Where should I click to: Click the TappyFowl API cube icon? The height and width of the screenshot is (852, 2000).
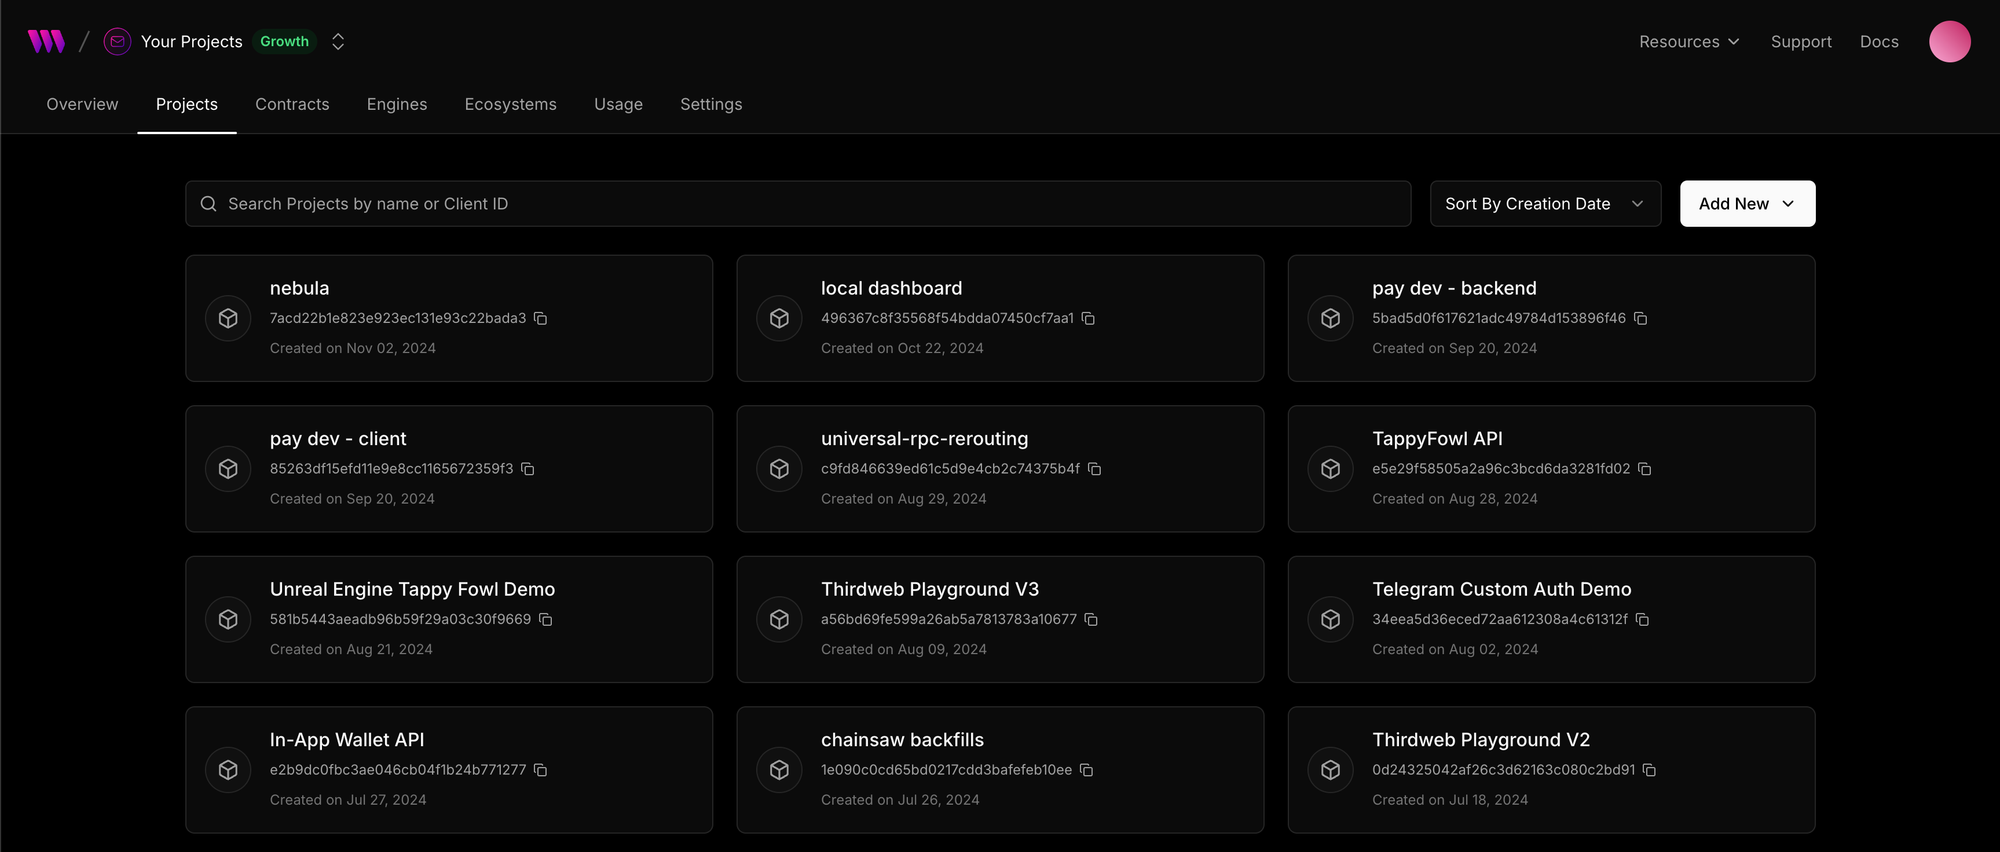[1330, 469]
